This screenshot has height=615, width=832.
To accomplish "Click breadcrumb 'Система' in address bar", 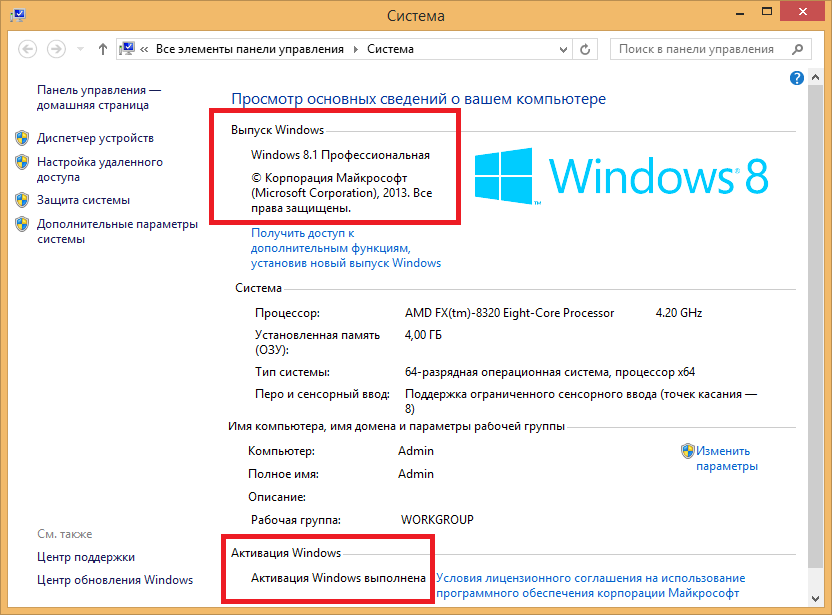I will pyautogui.click(x=390, y=49).
